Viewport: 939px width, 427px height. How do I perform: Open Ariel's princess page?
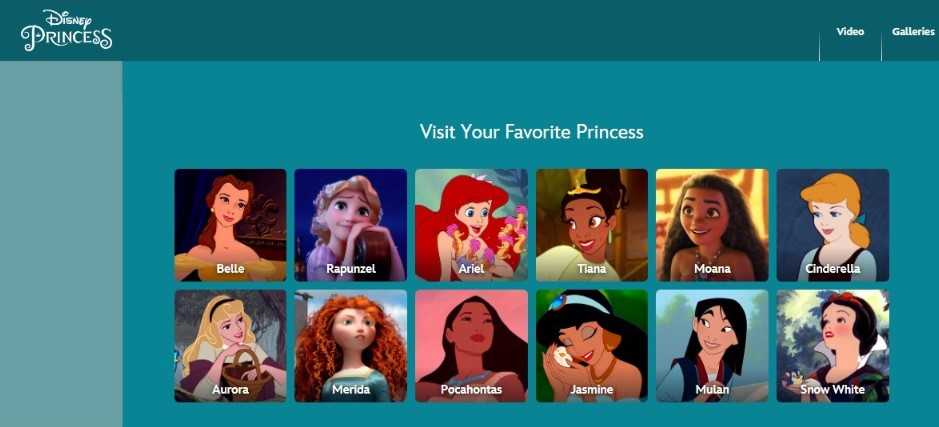(x=471, y=225)
